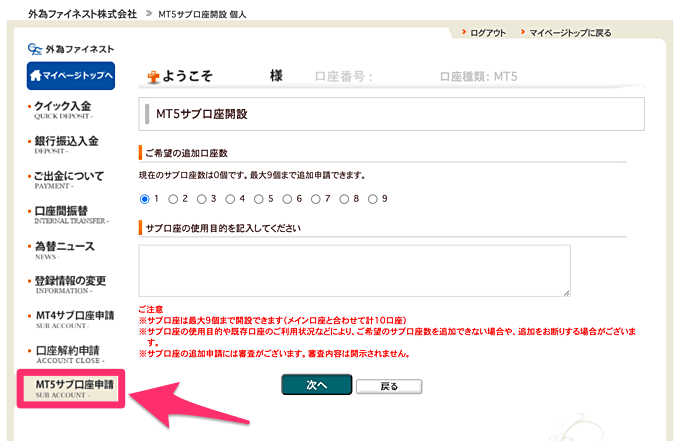The width and height of the screenshot is (680, 441).
Task: Select radio button 8 sub-accounts
Action: [344, 199]
